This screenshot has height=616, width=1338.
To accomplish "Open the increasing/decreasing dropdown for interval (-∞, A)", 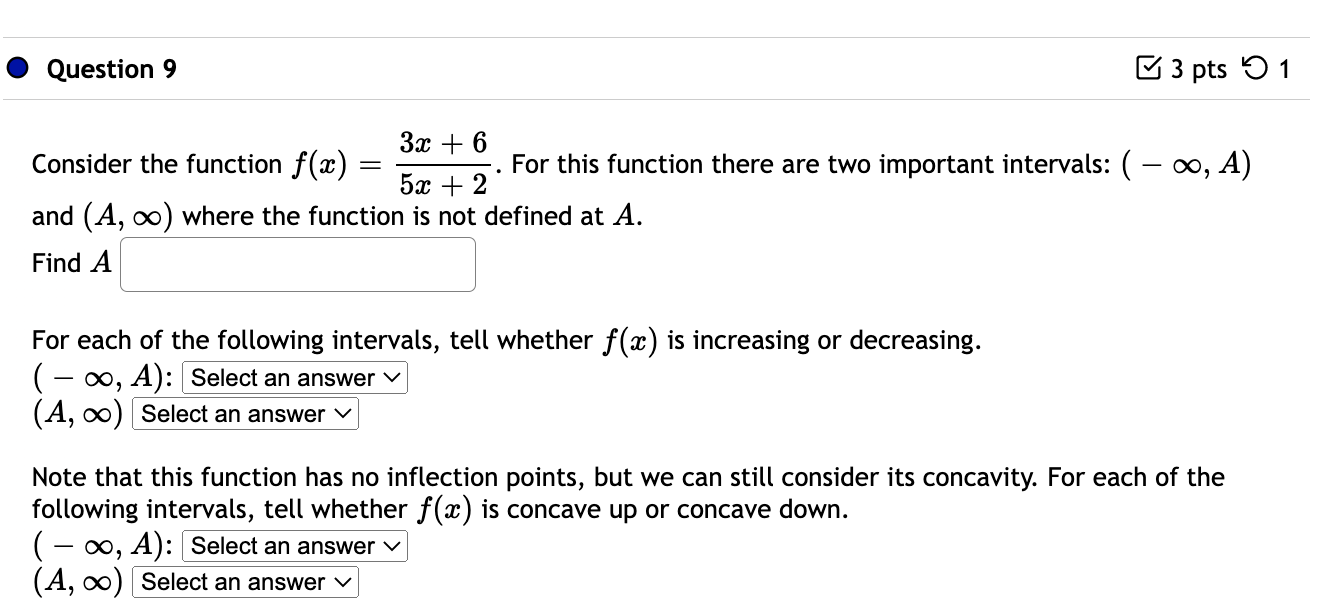I will [x=293, y=377].
